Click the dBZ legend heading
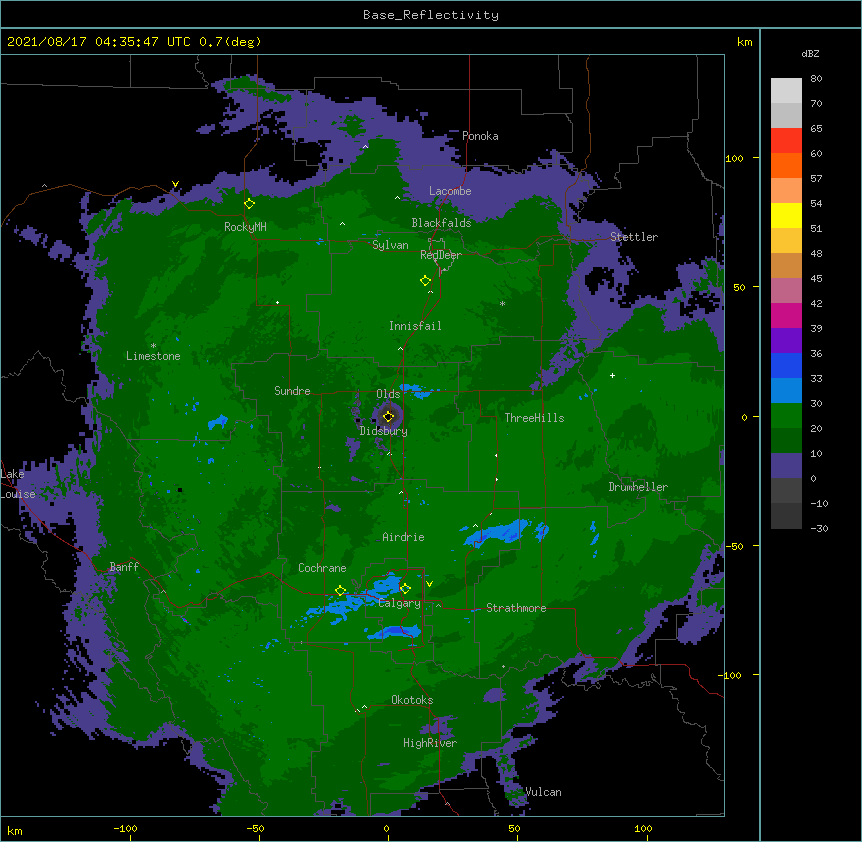Image resolution: width=862 pixels, height=842 pixels. [x=810, y=53]
